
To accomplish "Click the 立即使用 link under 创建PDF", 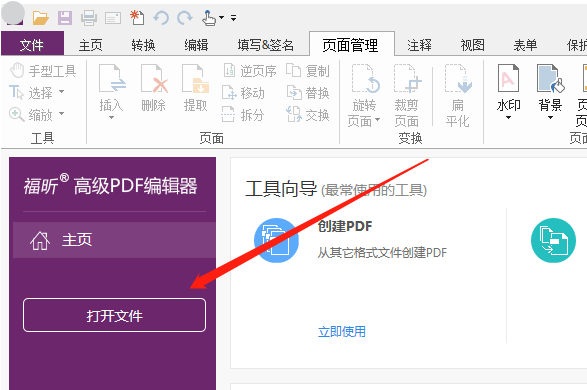I will pos(341,332).
